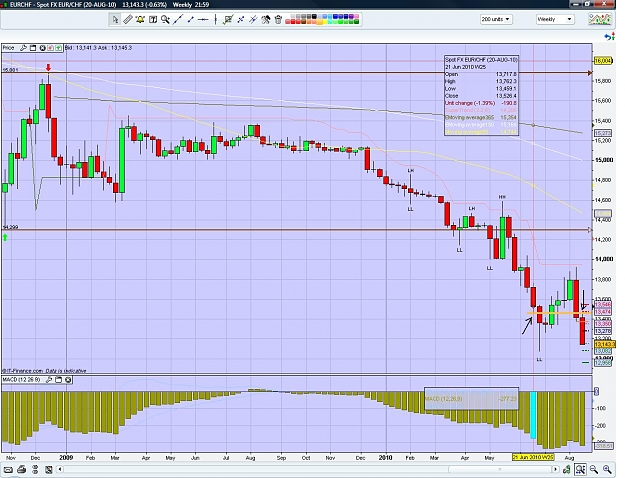
Task: Pick the yellow color swatch
Action: (x=325, y=22)
